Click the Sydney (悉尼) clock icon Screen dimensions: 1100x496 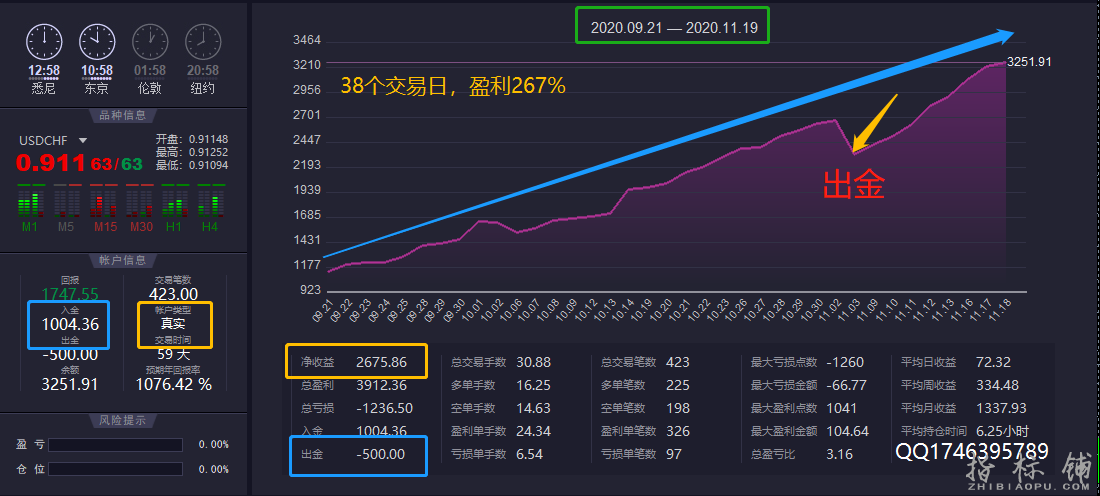tap(43, 42)
